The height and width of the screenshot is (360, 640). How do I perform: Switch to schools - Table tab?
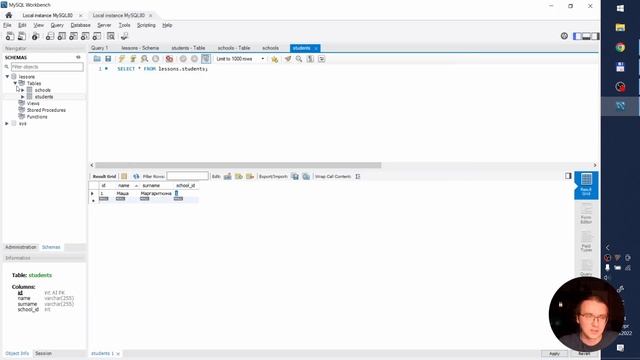pos(234,48)
